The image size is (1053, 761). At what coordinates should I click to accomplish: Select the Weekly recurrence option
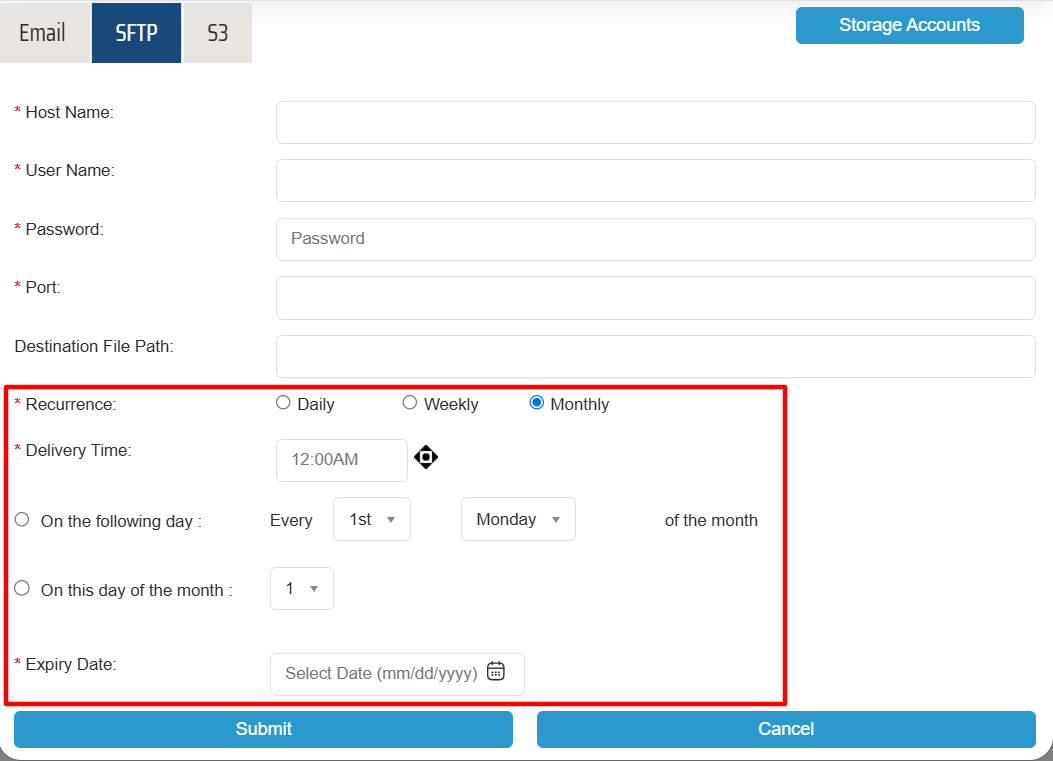pyautogui.click(x=410, y=403)
